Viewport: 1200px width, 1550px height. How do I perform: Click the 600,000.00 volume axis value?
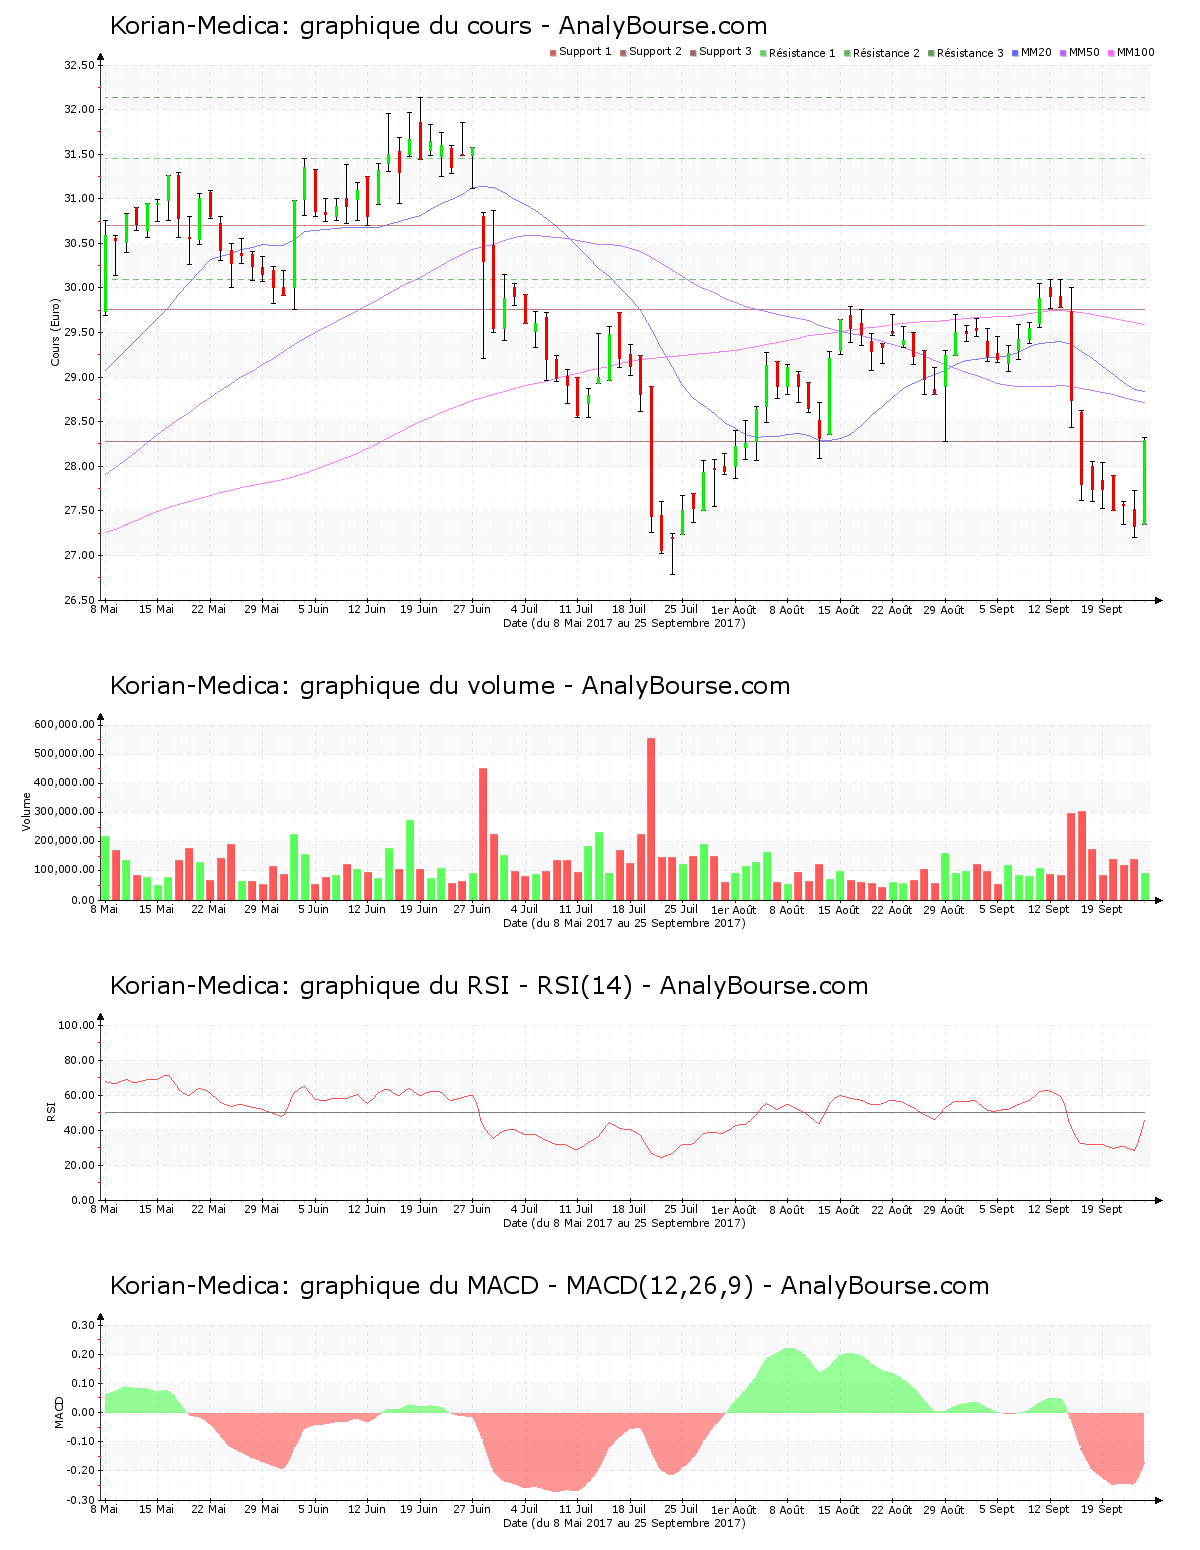pyautogui.click(x=65, y=725)
